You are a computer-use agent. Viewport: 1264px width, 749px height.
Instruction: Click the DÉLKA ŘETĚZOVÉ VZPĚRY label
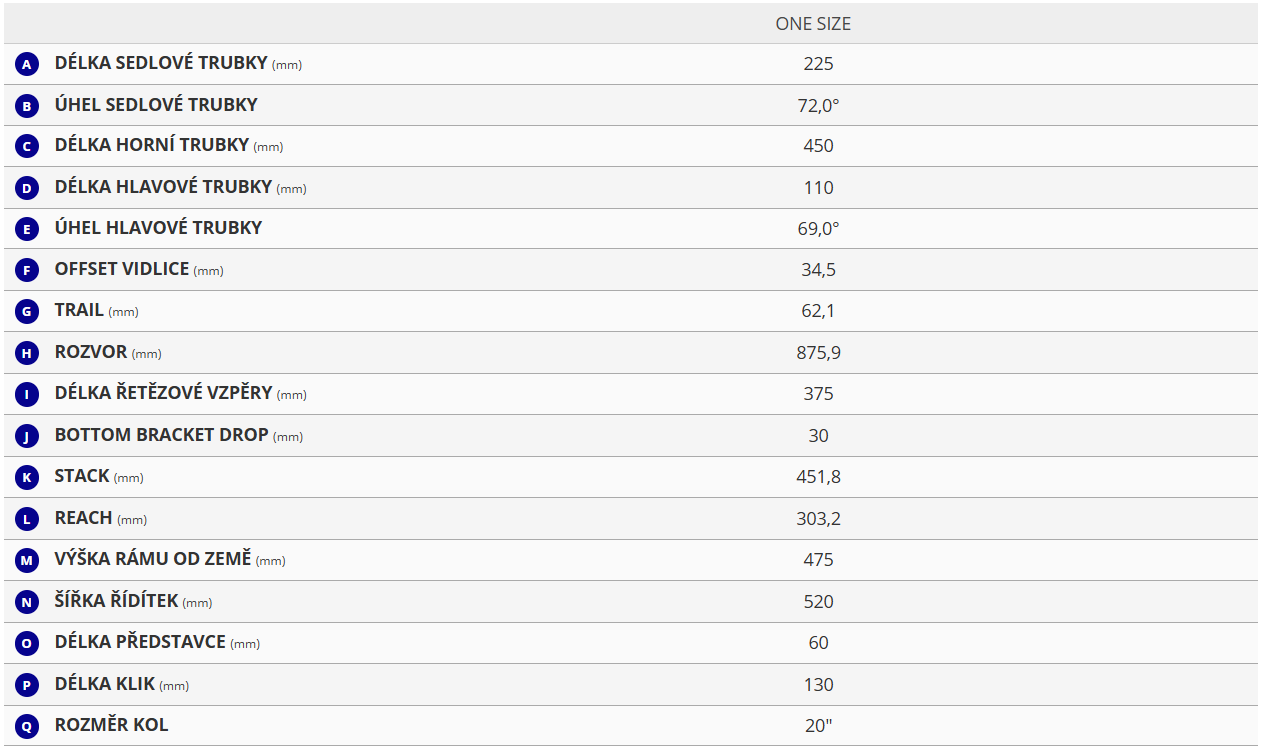(x=163, y=393)
